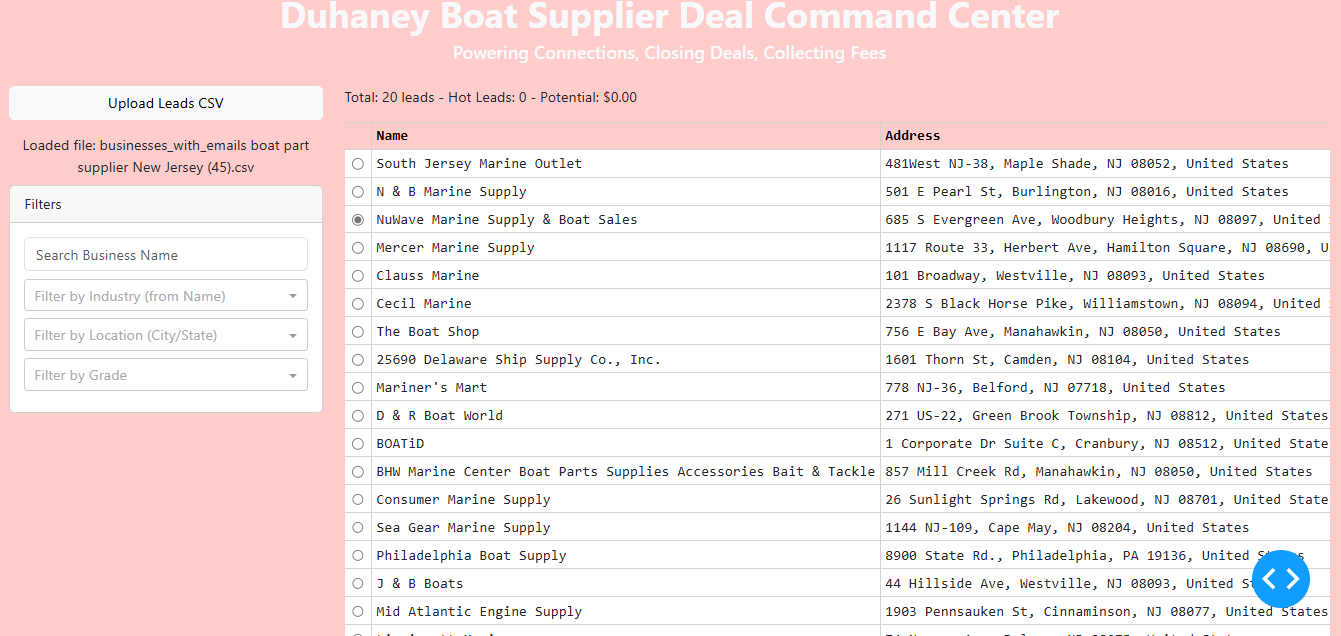Select radio for NuWave Marine Supply & Boat Sales

358,220
